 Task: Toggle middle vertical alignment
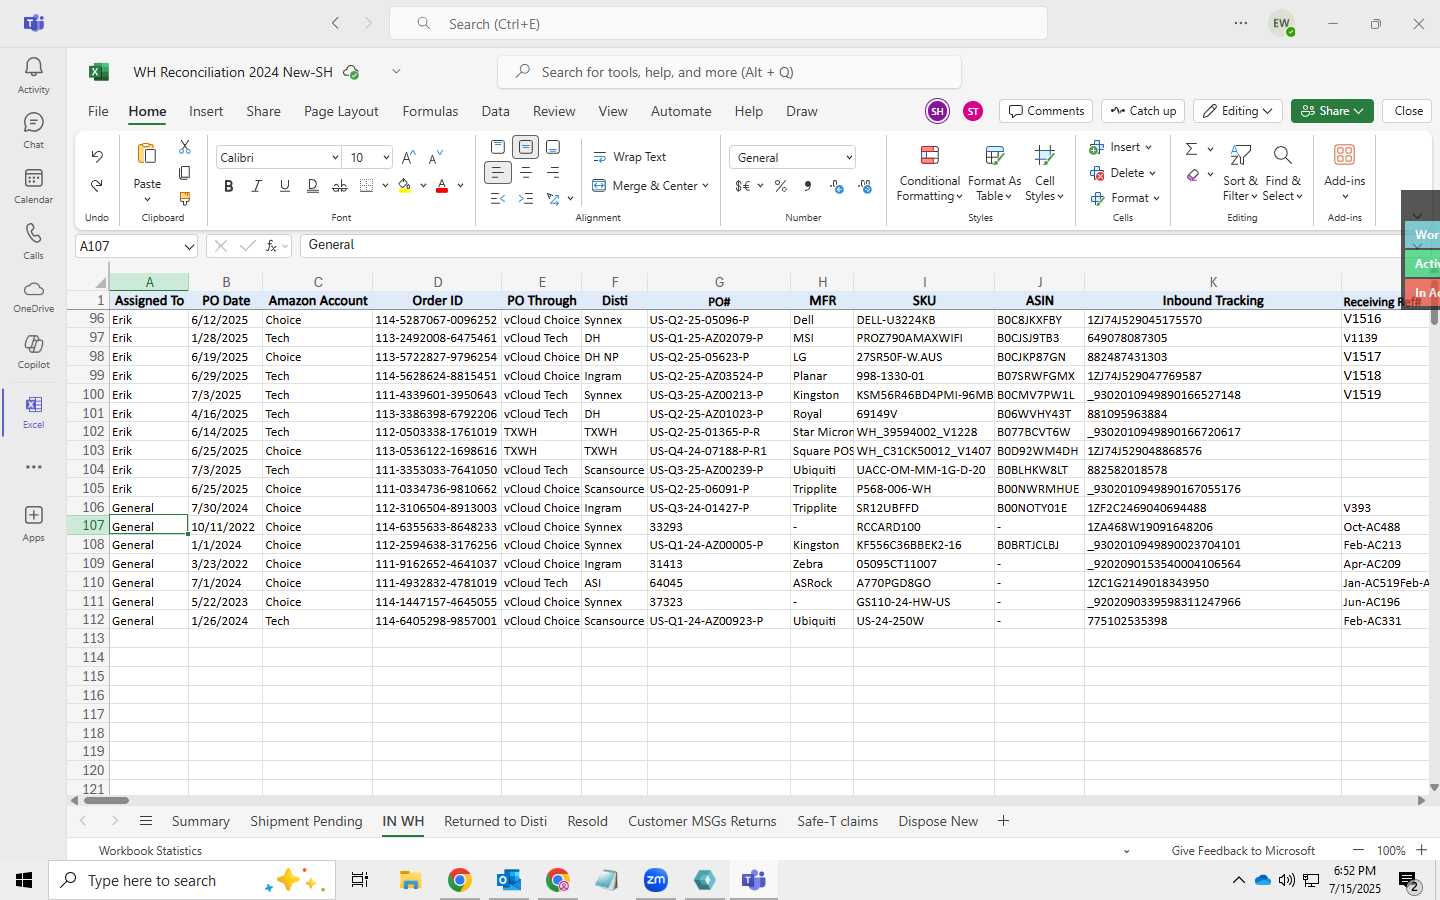click(526, 147)
